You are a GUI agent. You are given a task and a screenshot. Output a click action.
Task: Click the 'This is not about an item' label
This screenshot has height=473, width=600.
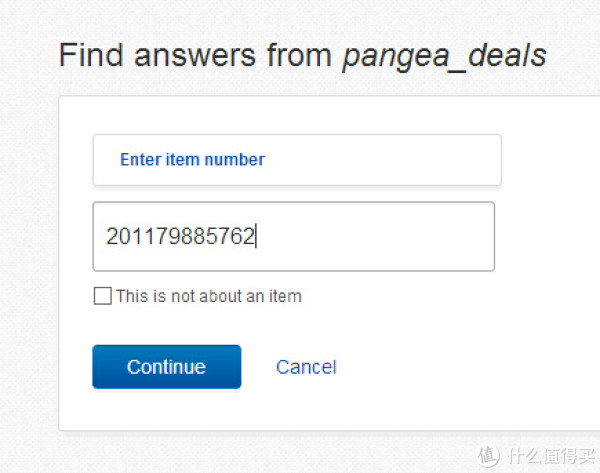pos(209,296)
